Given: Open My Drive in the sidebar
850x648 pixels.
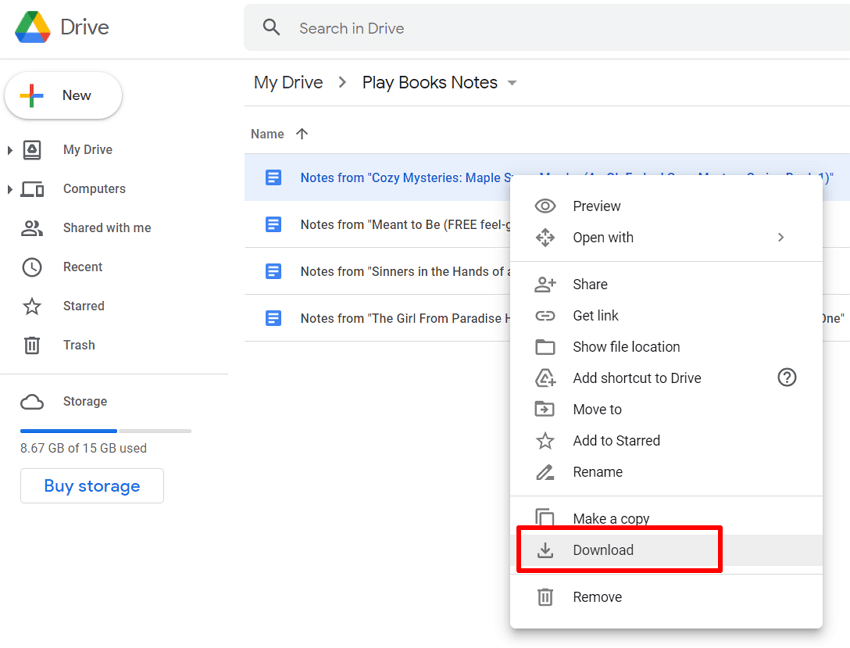Looking at the screenshot, I should click(88, 150).
